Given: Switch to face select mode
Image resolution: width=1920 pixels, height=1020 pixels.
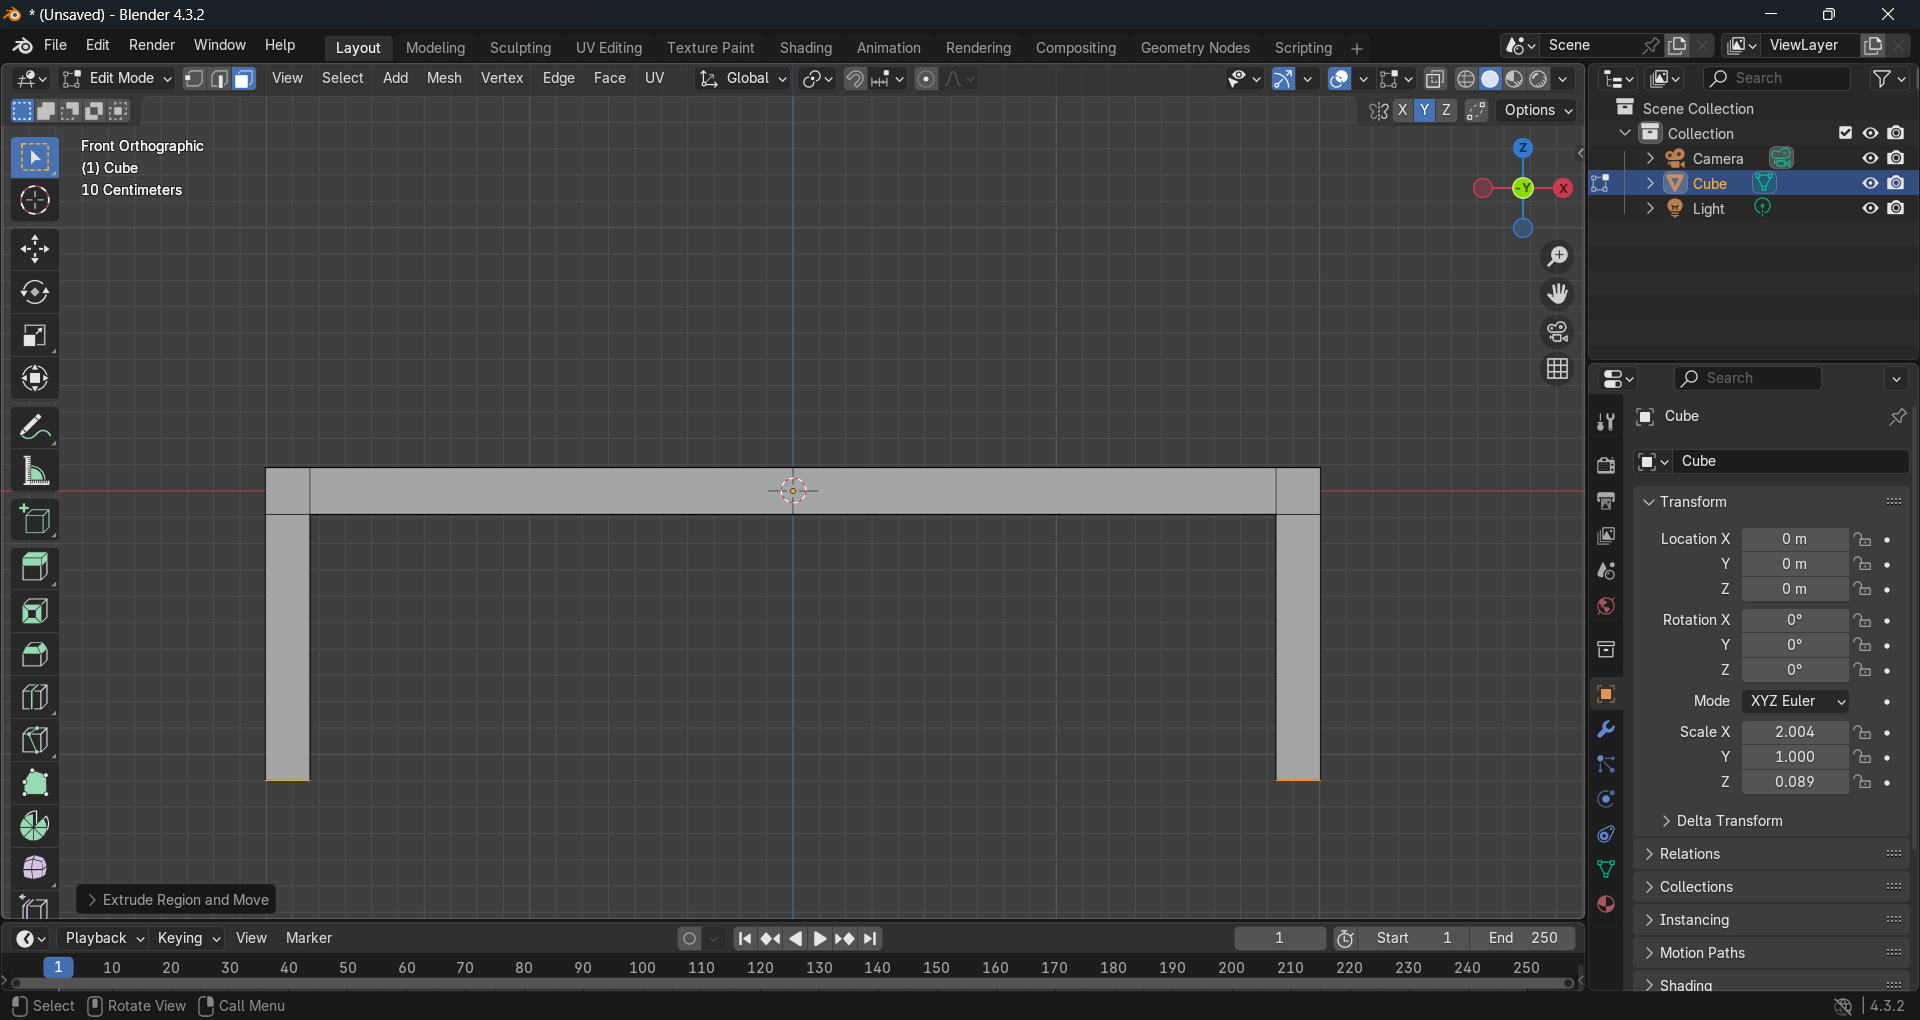Looking at the screenshot, I should pyautogui.click(x=244, y=79).
